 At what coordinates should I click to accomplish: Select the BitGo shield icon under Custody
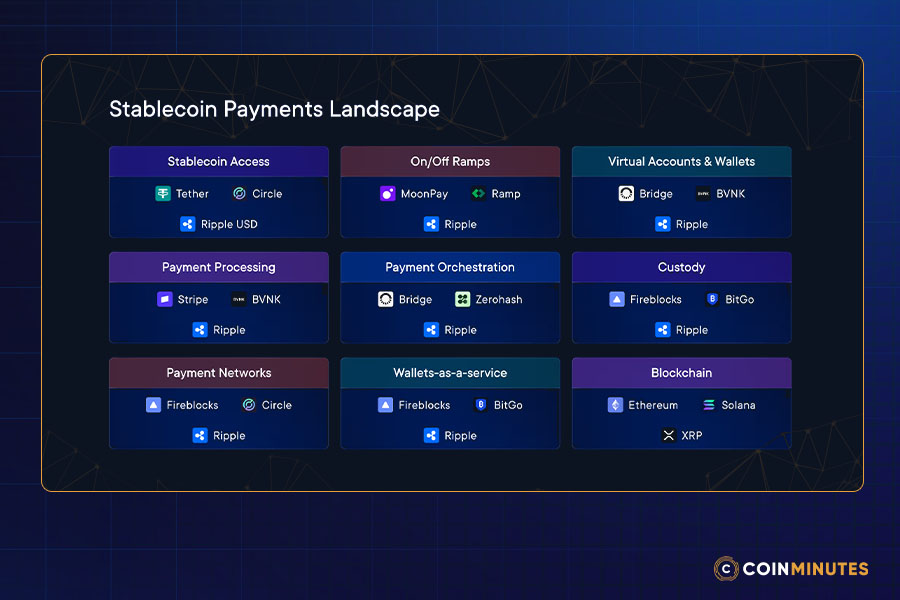pos(713,299)
